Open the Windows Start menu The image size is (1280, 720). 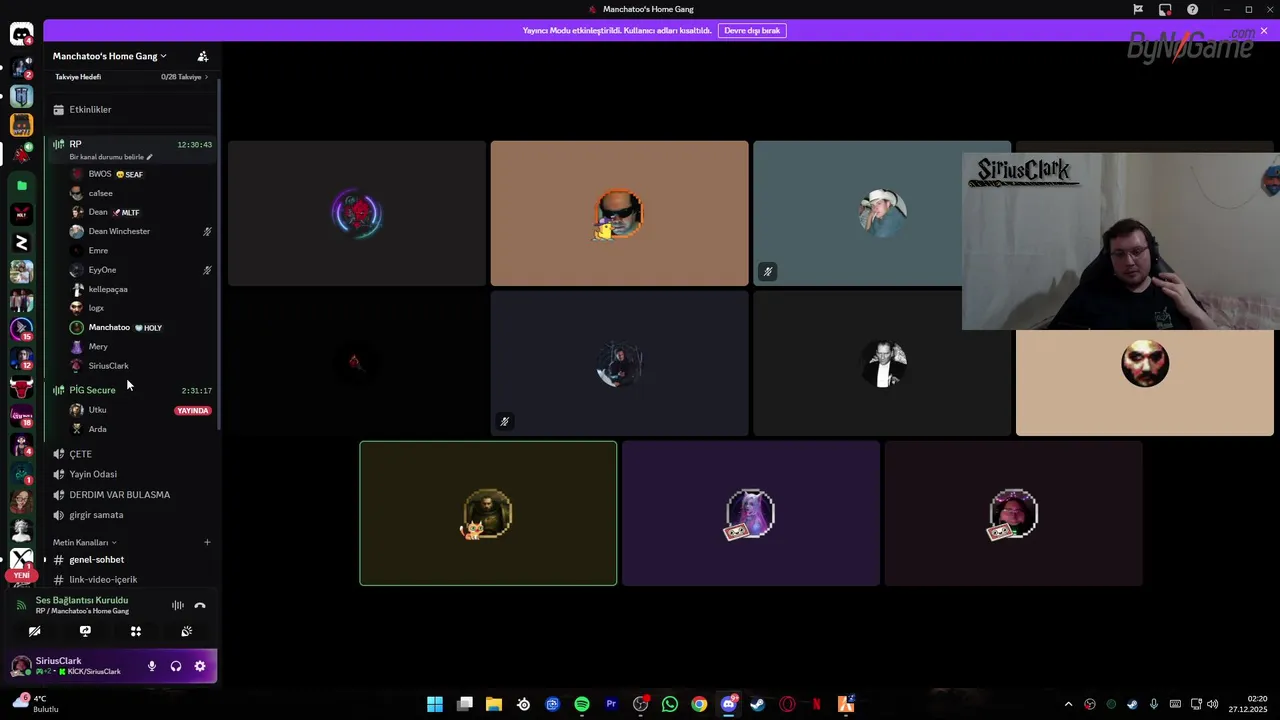(x=435, y=704)
